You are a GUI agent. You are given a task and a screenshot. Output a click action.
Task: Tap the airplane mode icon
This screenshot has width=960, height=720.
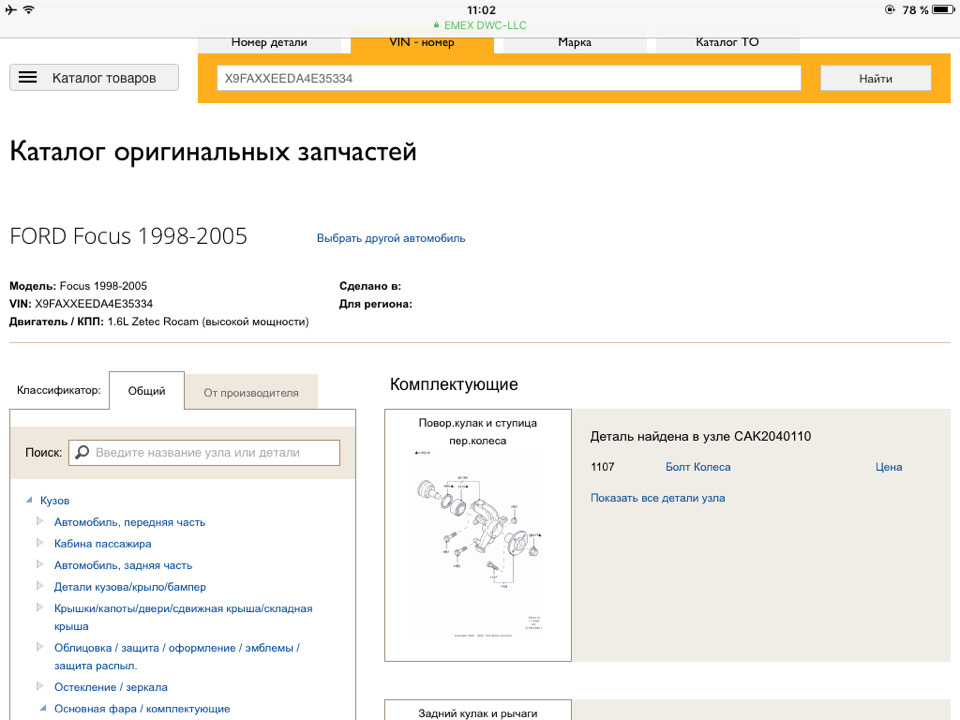click(11, 9)
